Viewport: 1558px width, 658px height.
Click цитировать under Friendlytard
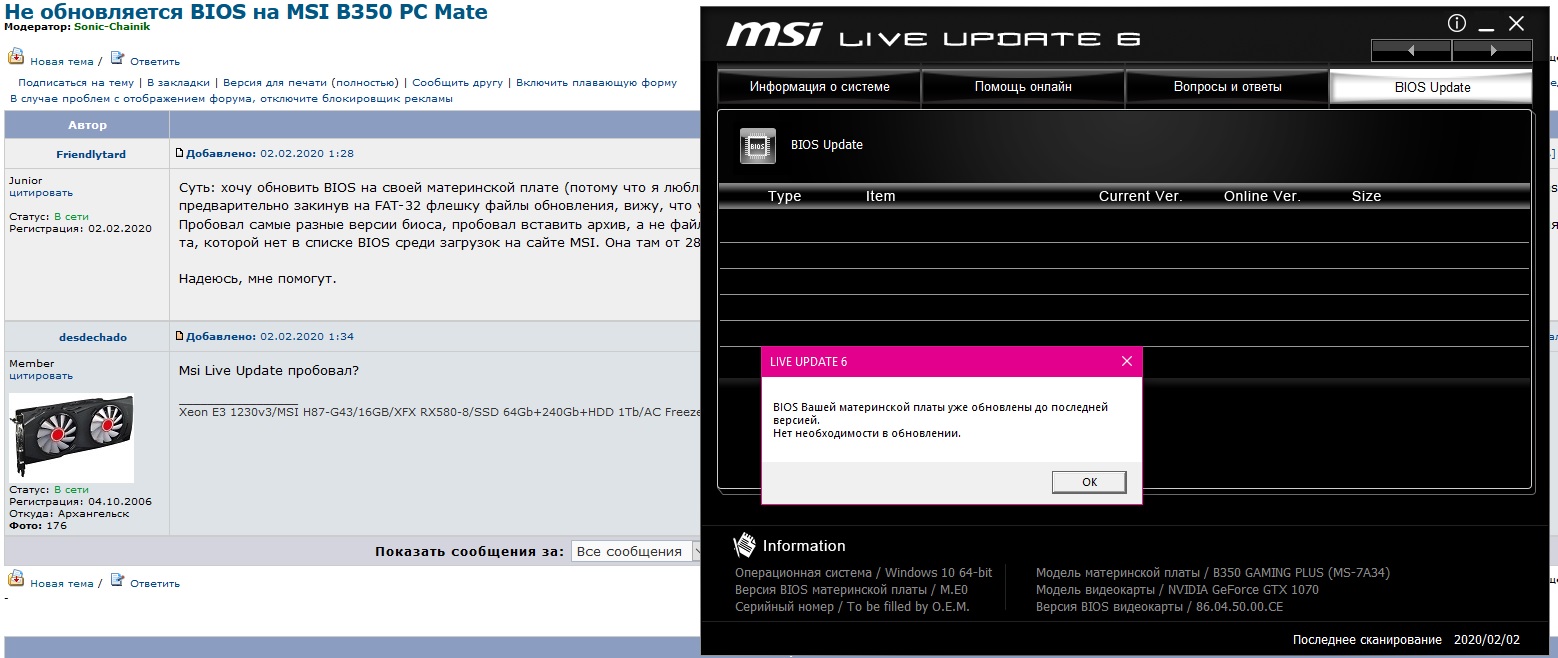(41, 193)
